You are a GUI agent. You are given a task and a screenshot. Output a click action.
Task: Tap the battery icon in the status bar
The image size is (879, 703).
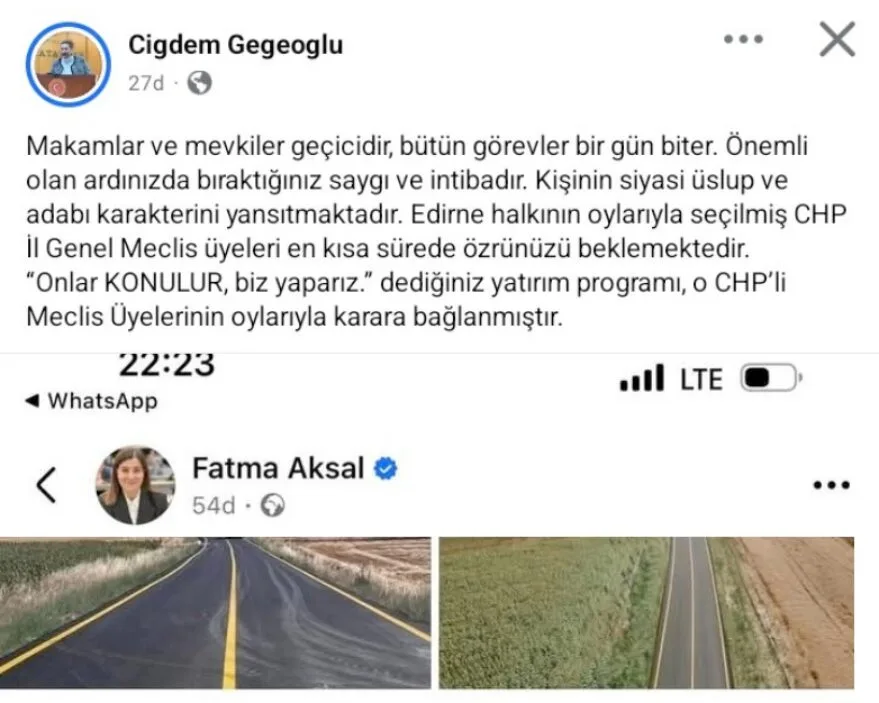click(x=771, y=378)
